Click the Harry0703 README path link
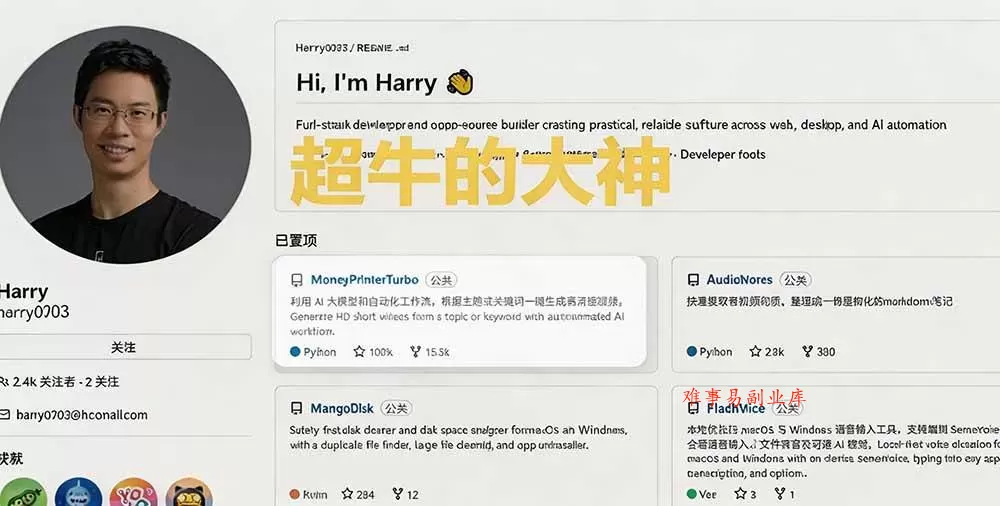Screen dimensions: 1000x506 pos(352,48)
